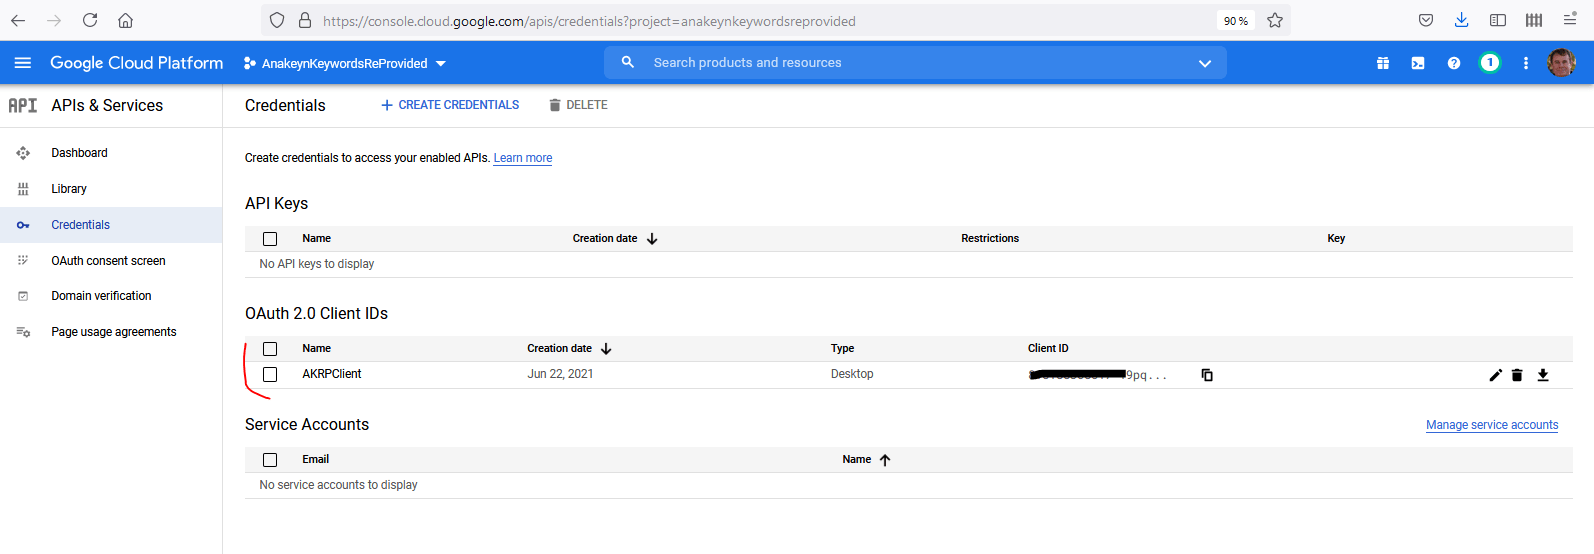1594x554 pixels.
Task: Click the DELETE button in the header
Action: (x=578, y=105)
